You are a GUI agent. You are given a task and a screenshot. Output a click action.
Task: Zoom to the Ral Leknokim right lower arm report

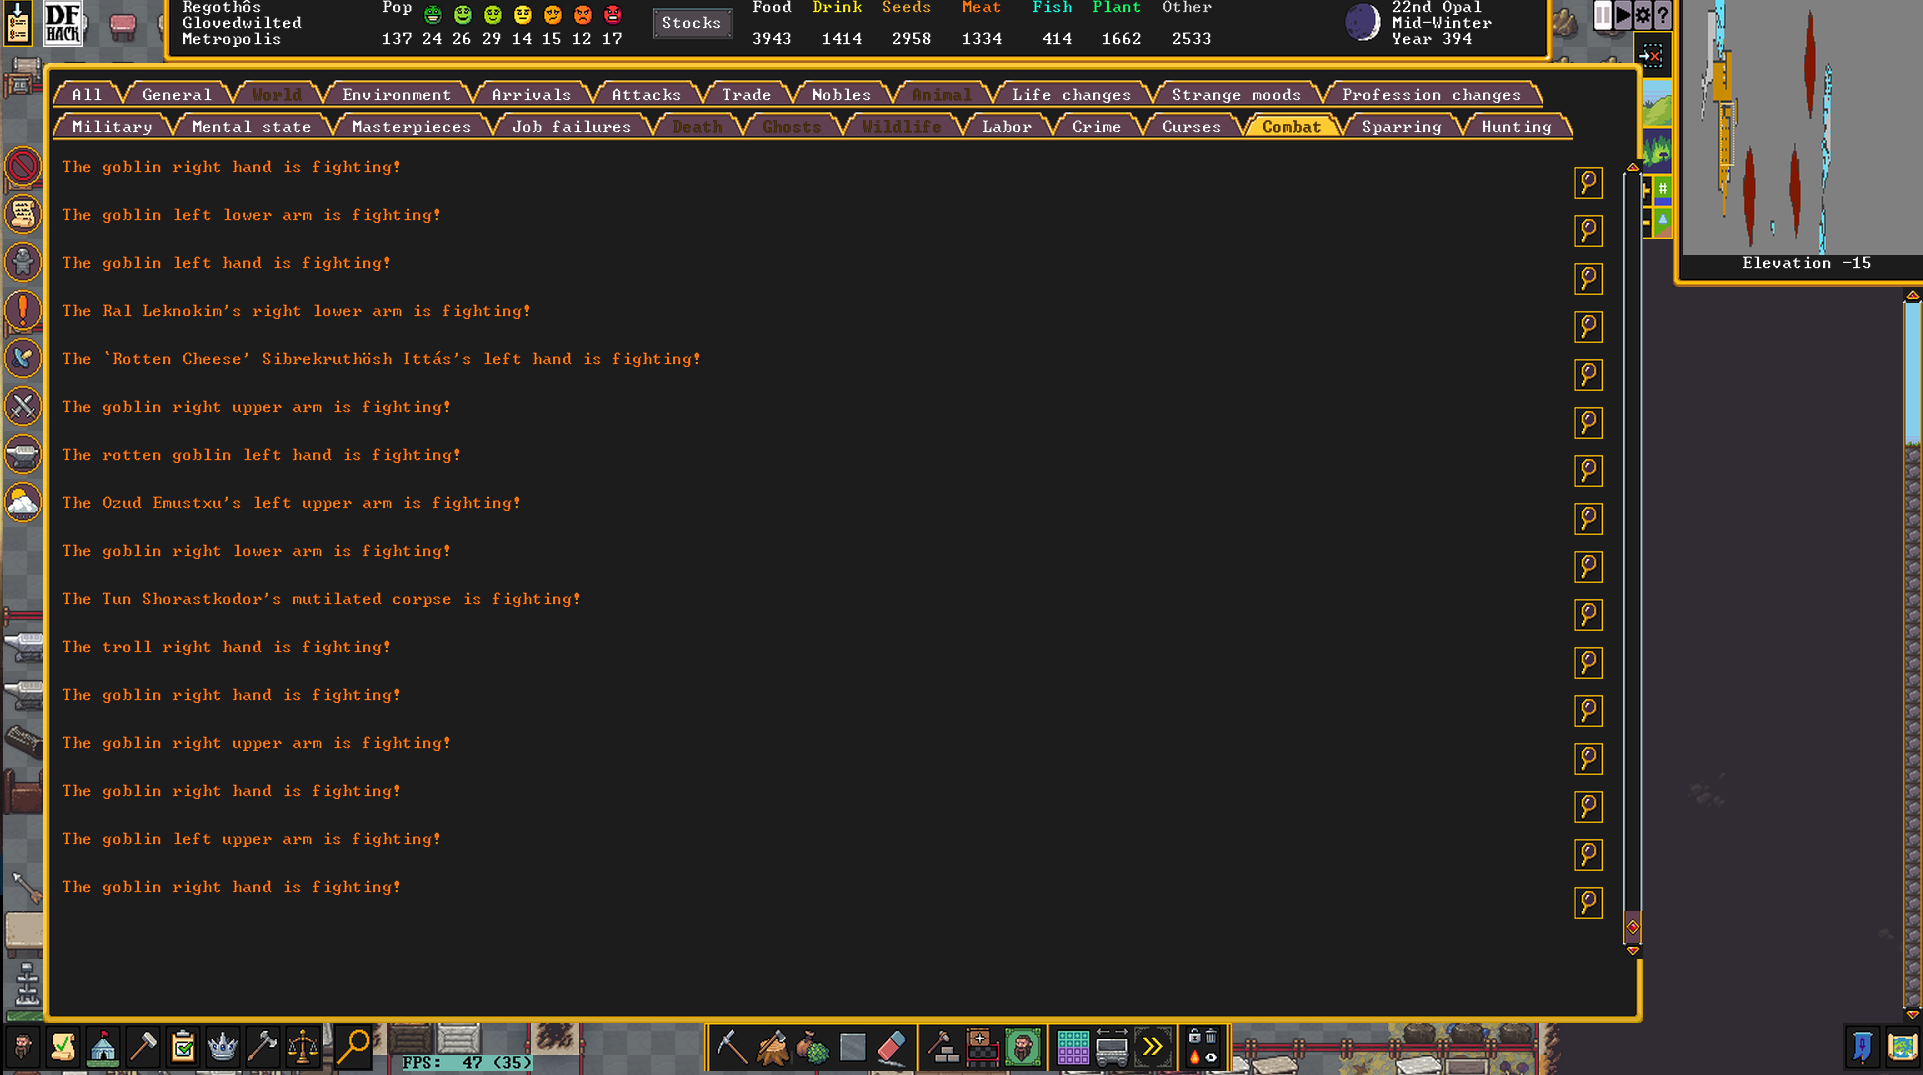coord(1588,327)
